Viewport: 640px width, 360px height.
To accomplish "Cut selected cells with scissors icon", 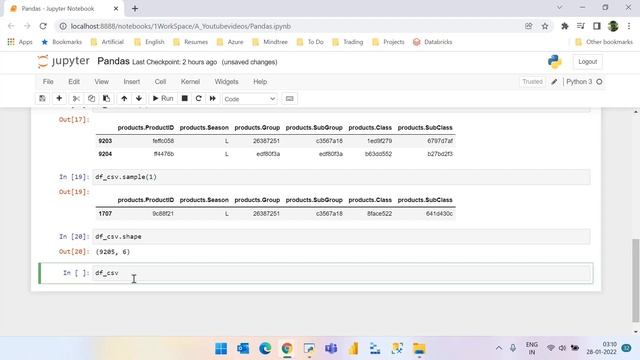I will pyautogui.click(x=76, y=98).
